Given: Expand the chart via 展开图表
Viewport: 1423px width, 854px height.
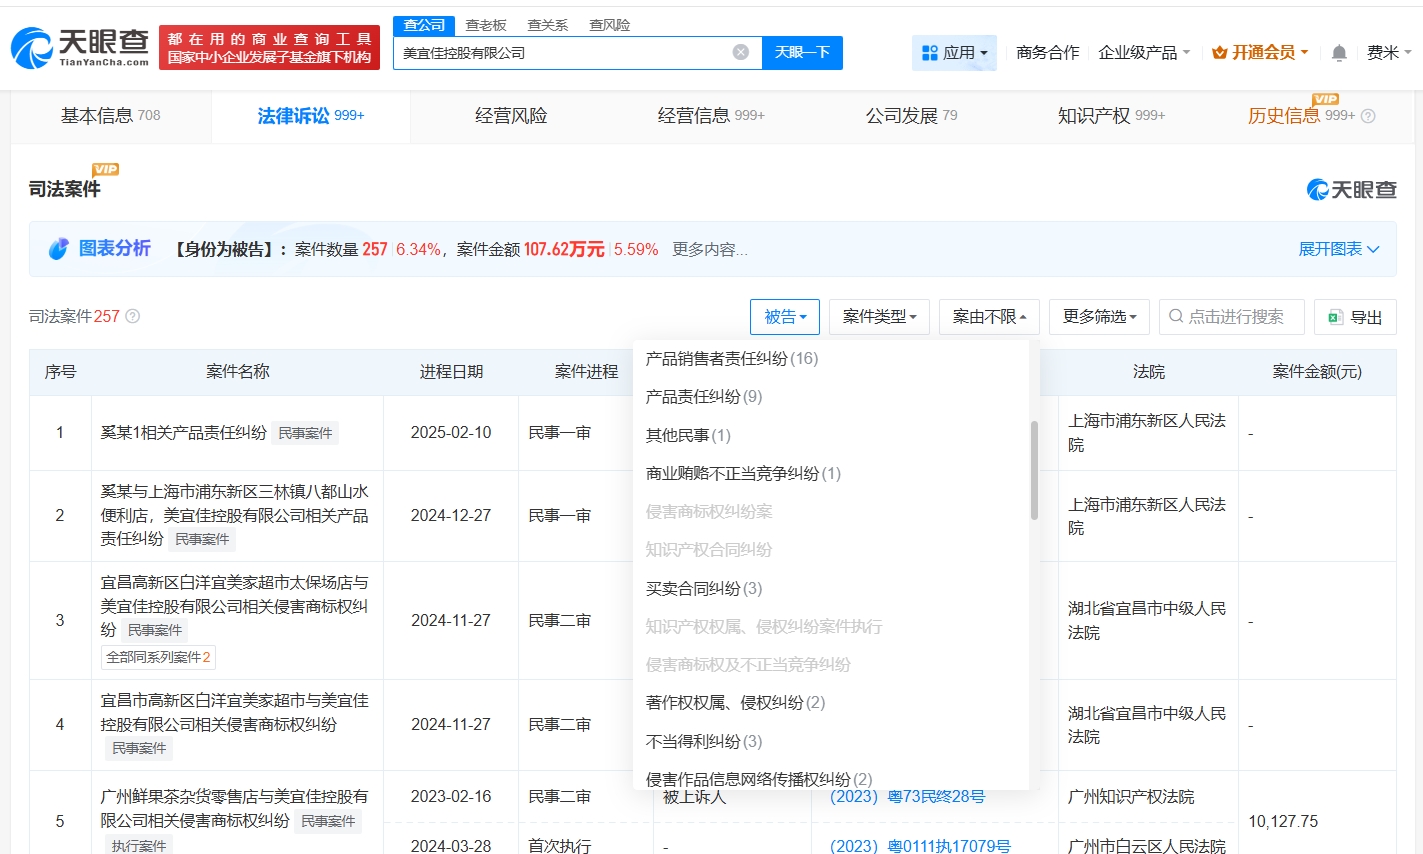Looking at the screenshot, I should click(1339, 248).
